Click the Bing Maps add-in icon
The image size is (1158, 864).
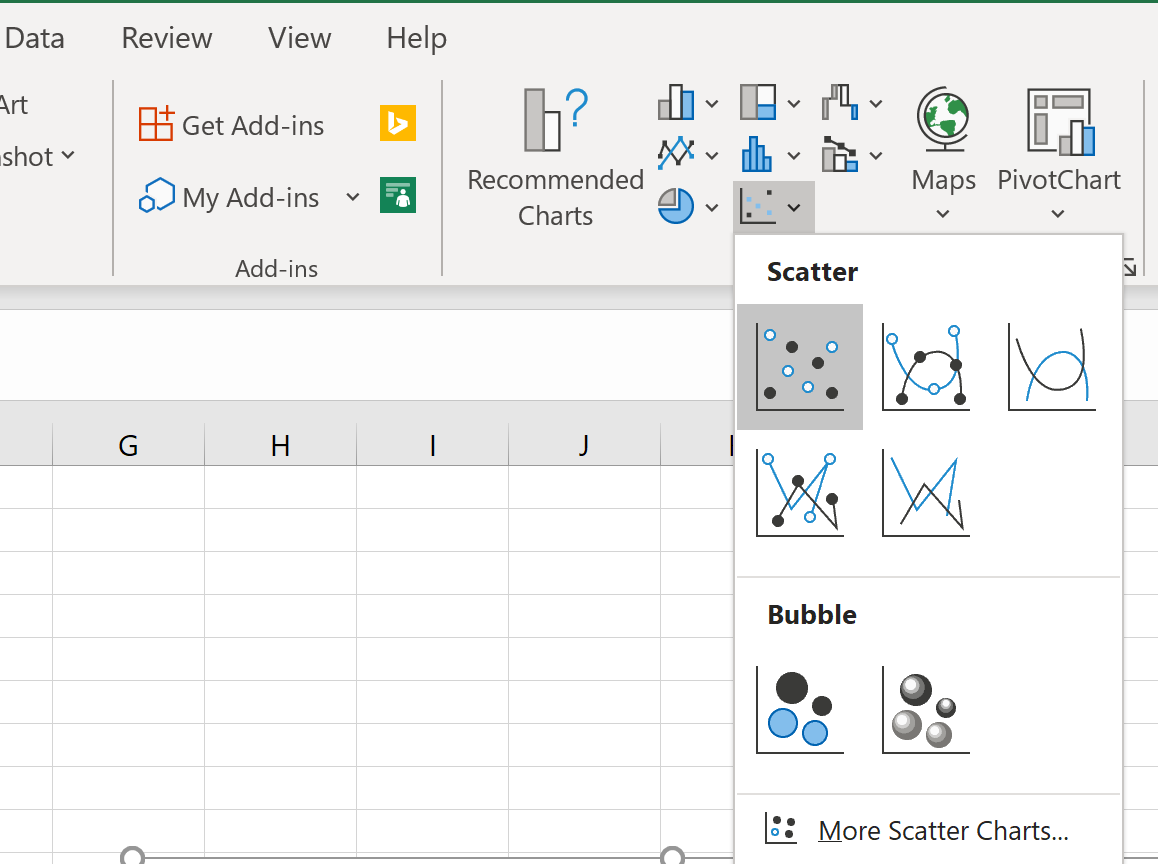point(397,124)
